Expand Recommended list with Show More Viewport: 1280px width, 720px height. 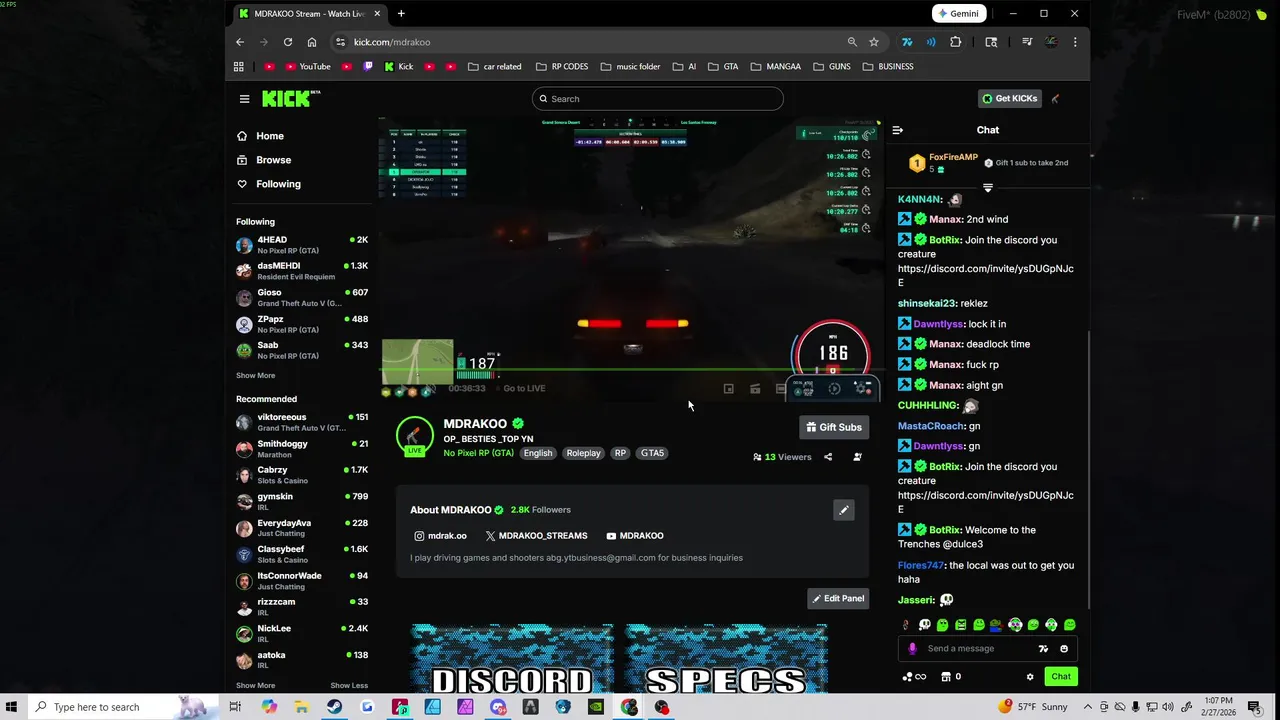click(x=255, y=686)
